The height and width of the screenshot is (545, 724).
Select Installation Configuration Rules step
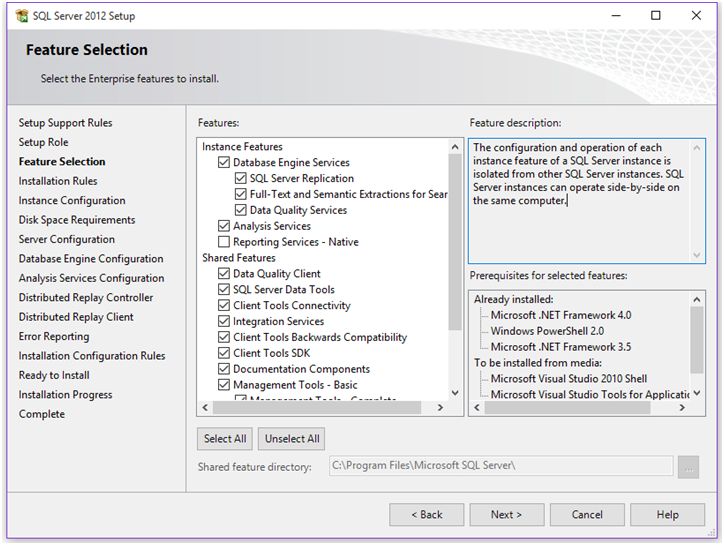[x=92, y=356]
